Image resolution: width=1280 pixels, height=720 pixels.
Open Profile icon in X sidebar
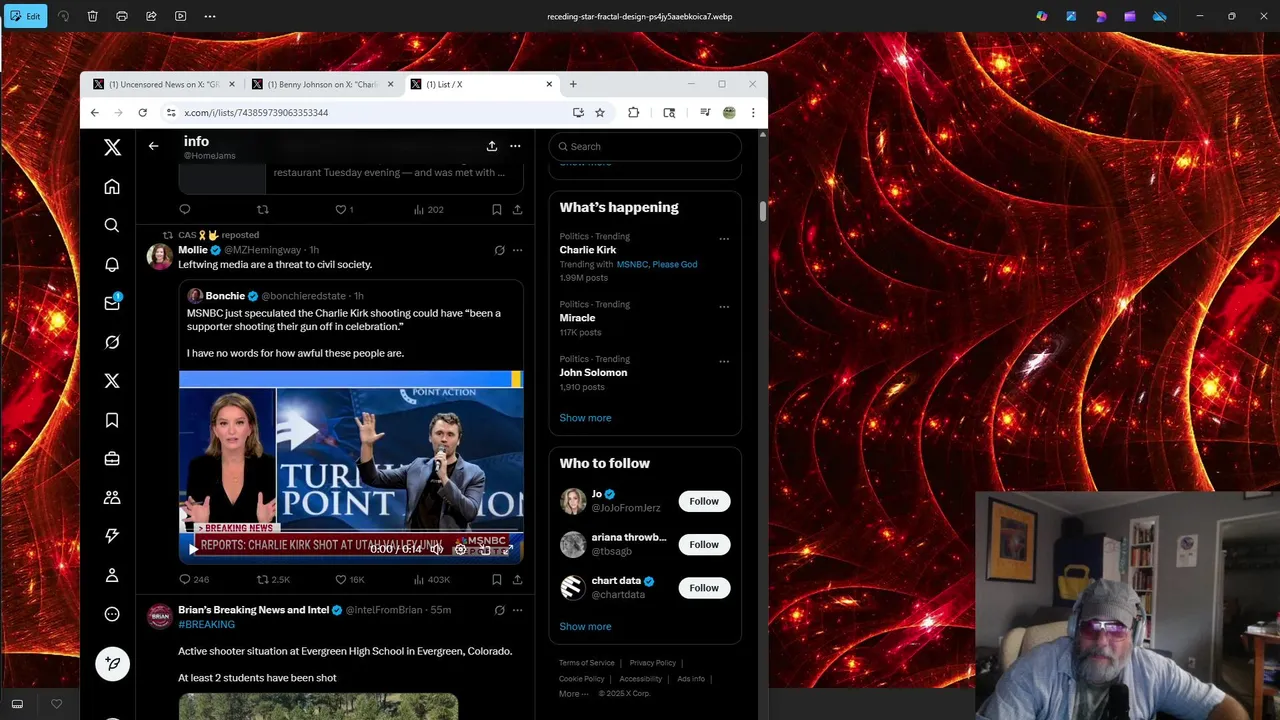point(112,575)
